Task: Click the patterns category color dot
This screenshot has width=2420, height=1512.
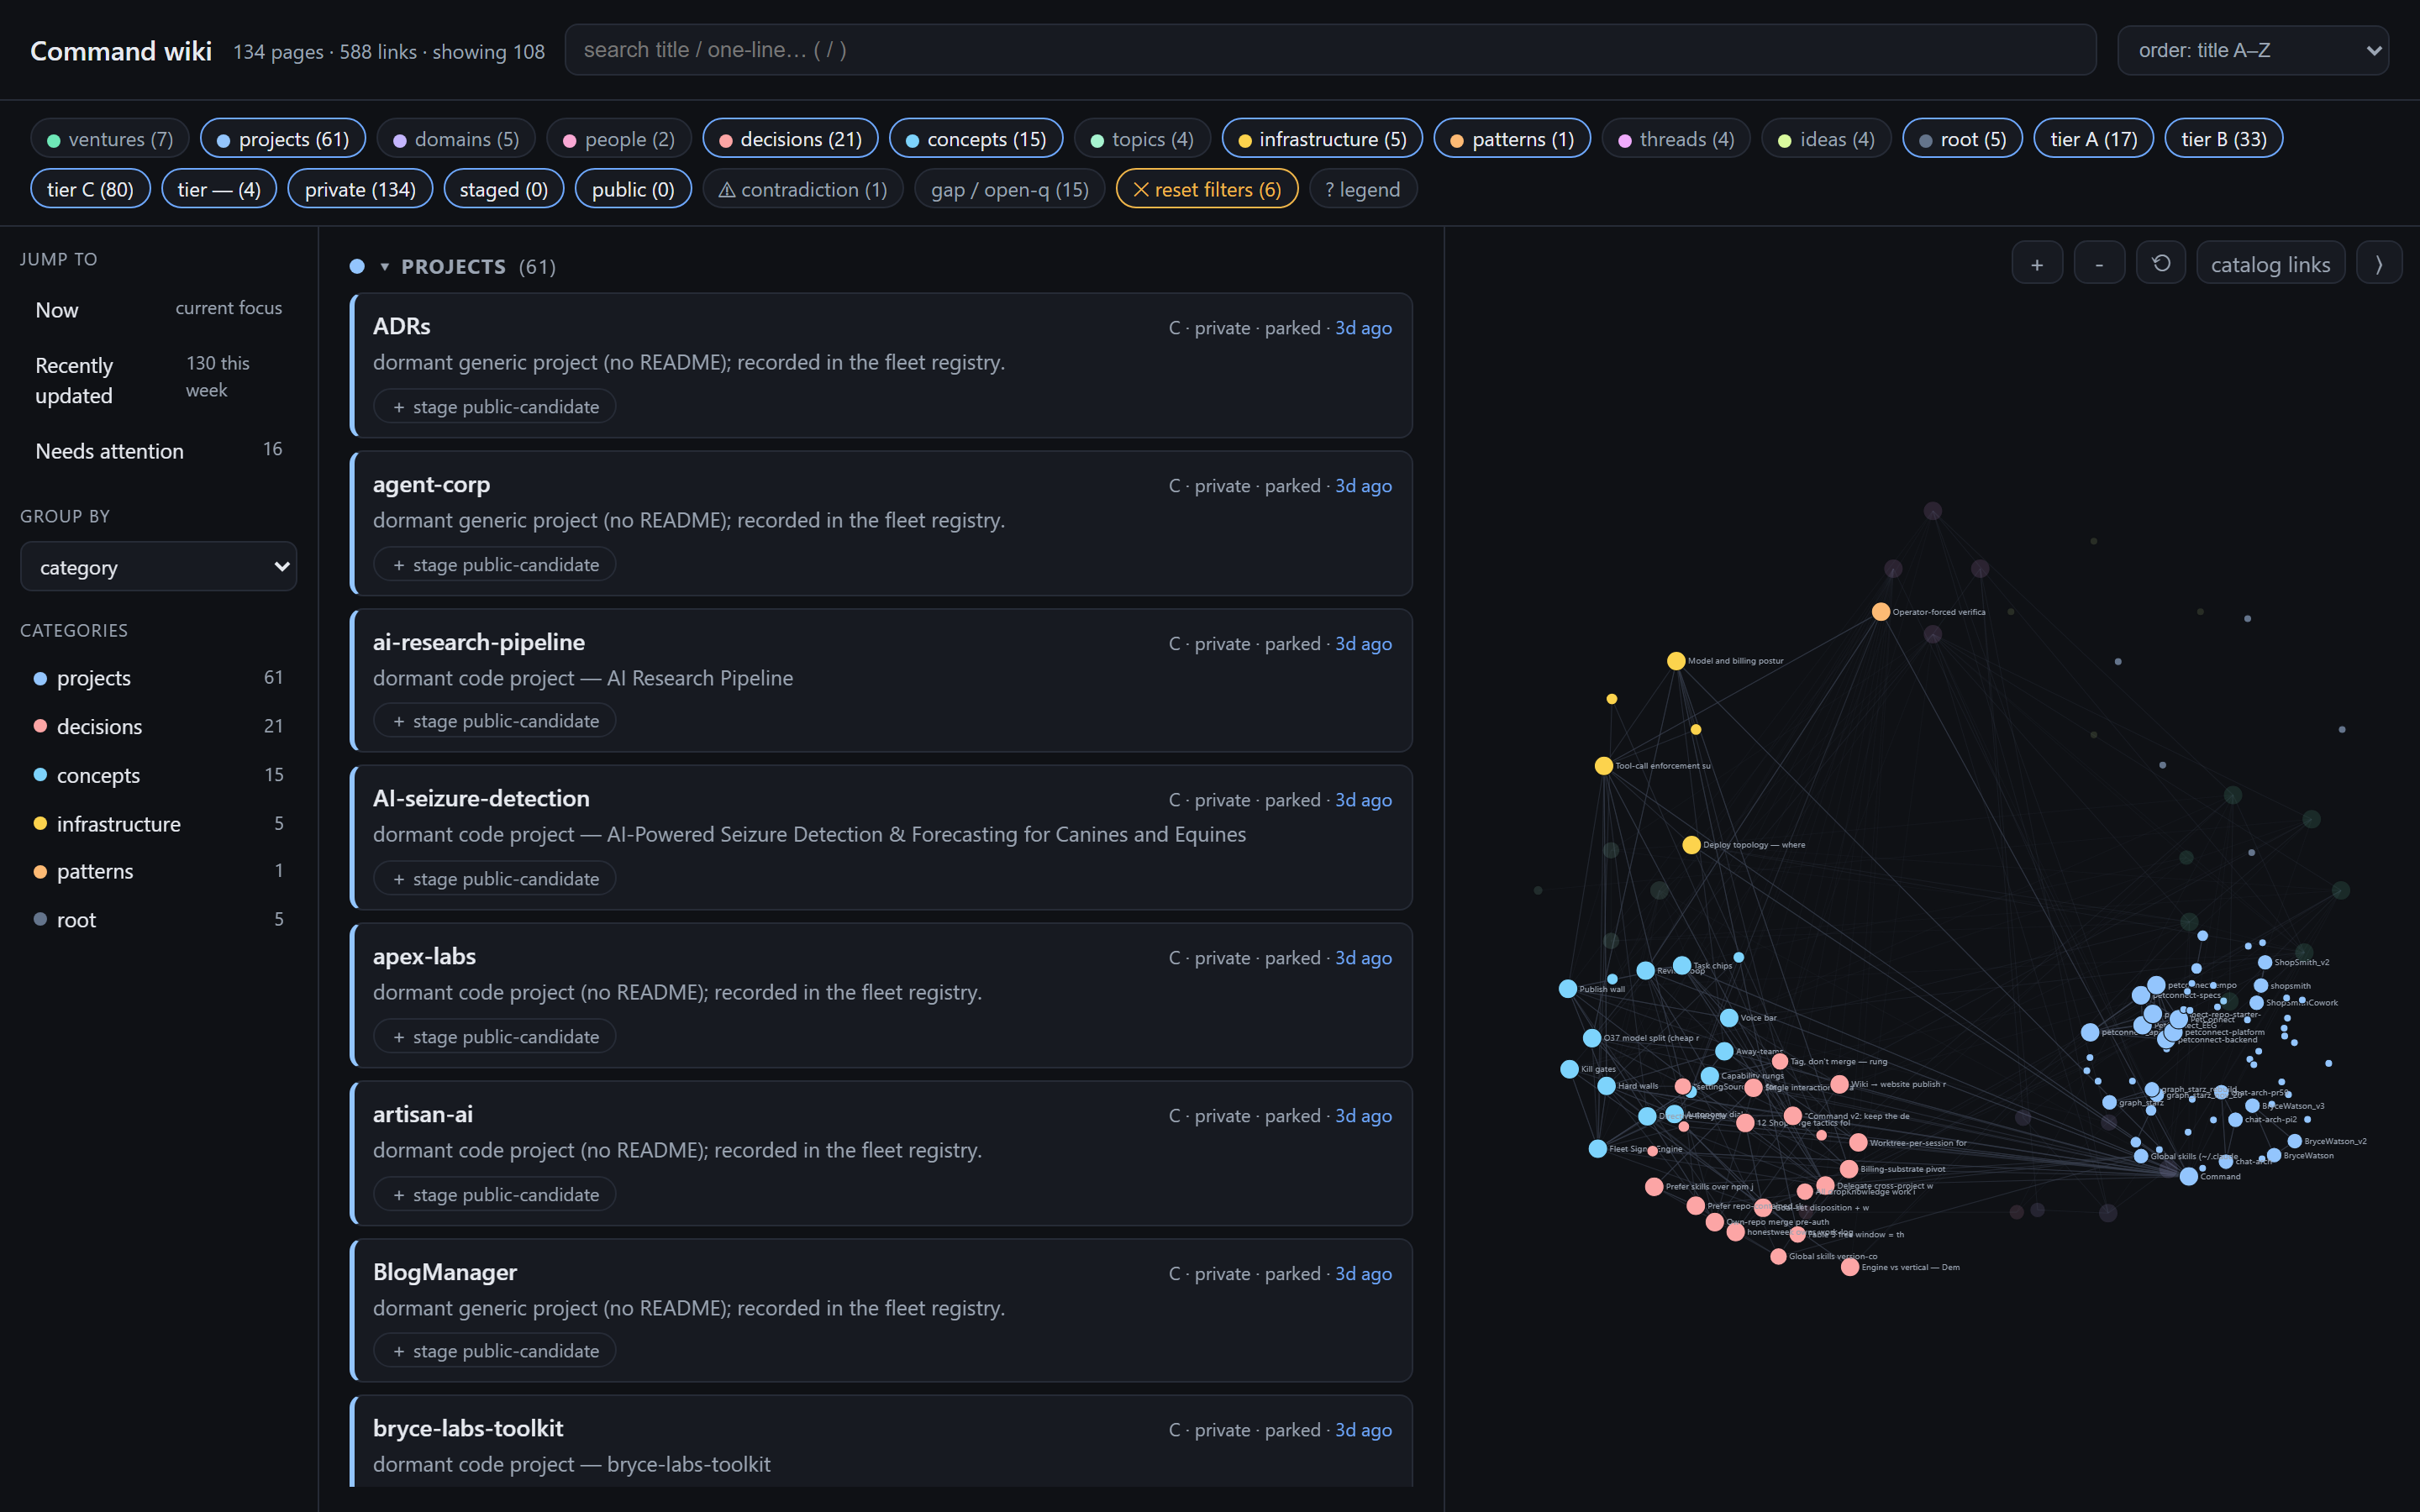Action: [x=40, y=871]
